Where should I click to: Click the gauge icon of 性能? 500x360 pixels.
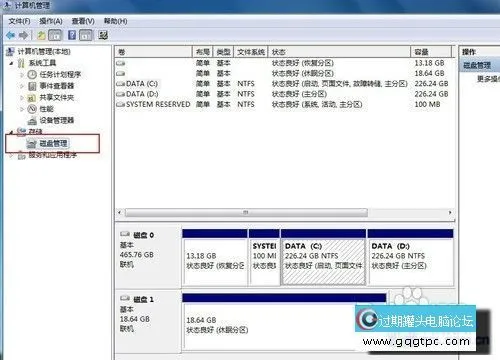click(32, 109)
